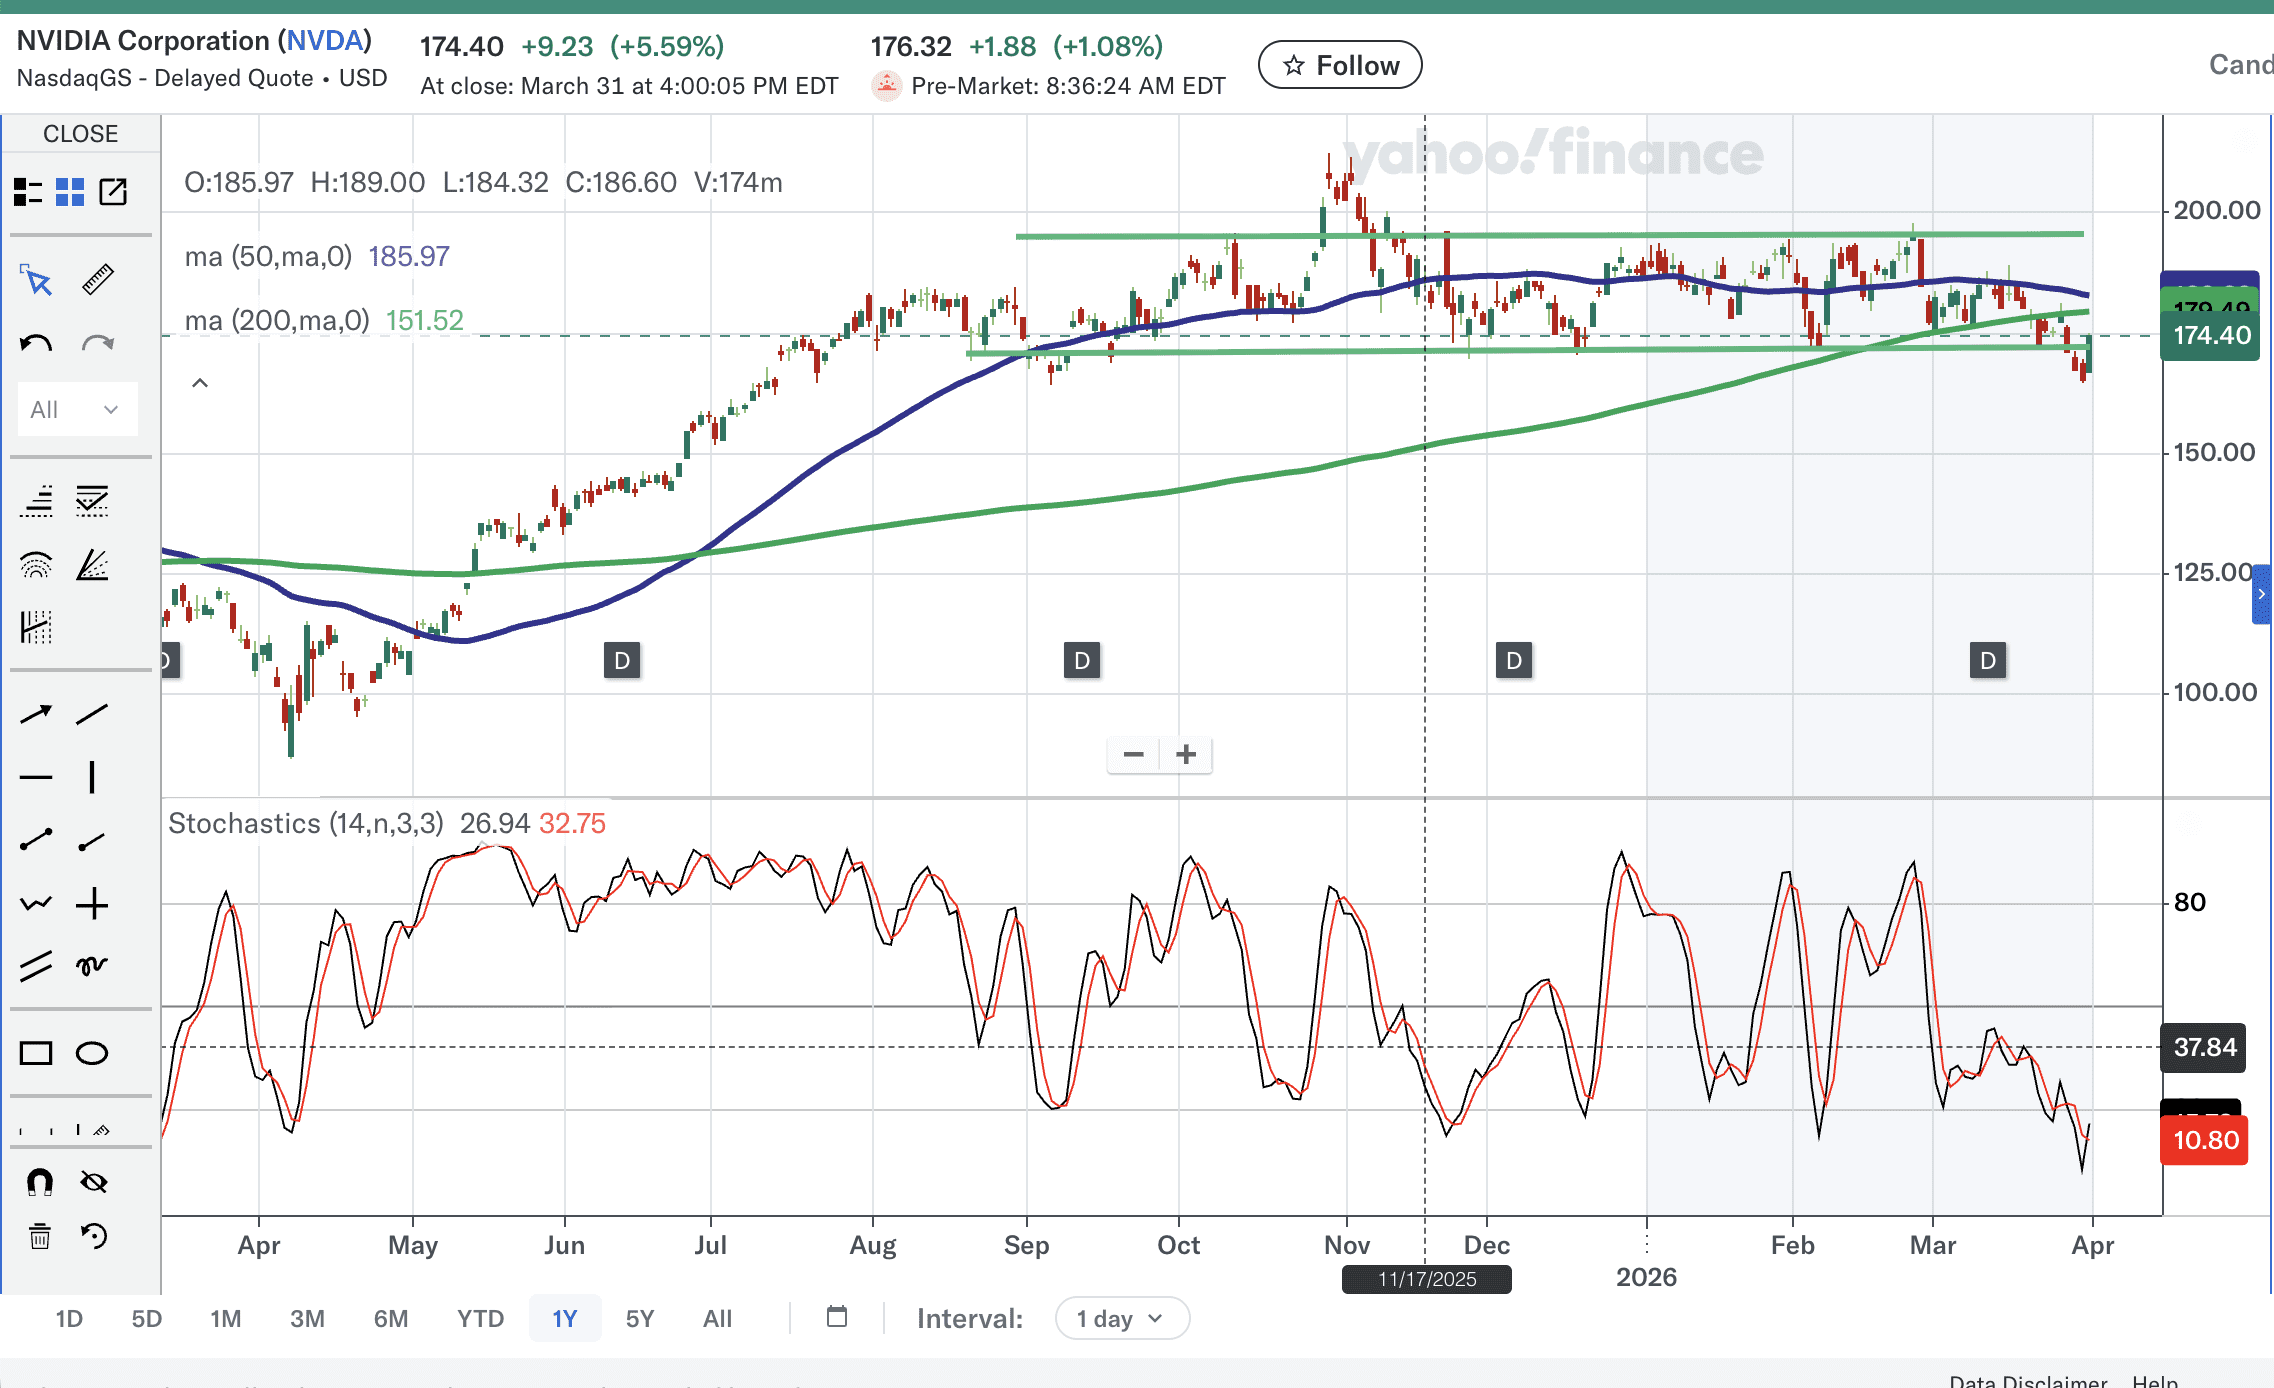Switch to grid view layout icon

click(x=70, y=191)
